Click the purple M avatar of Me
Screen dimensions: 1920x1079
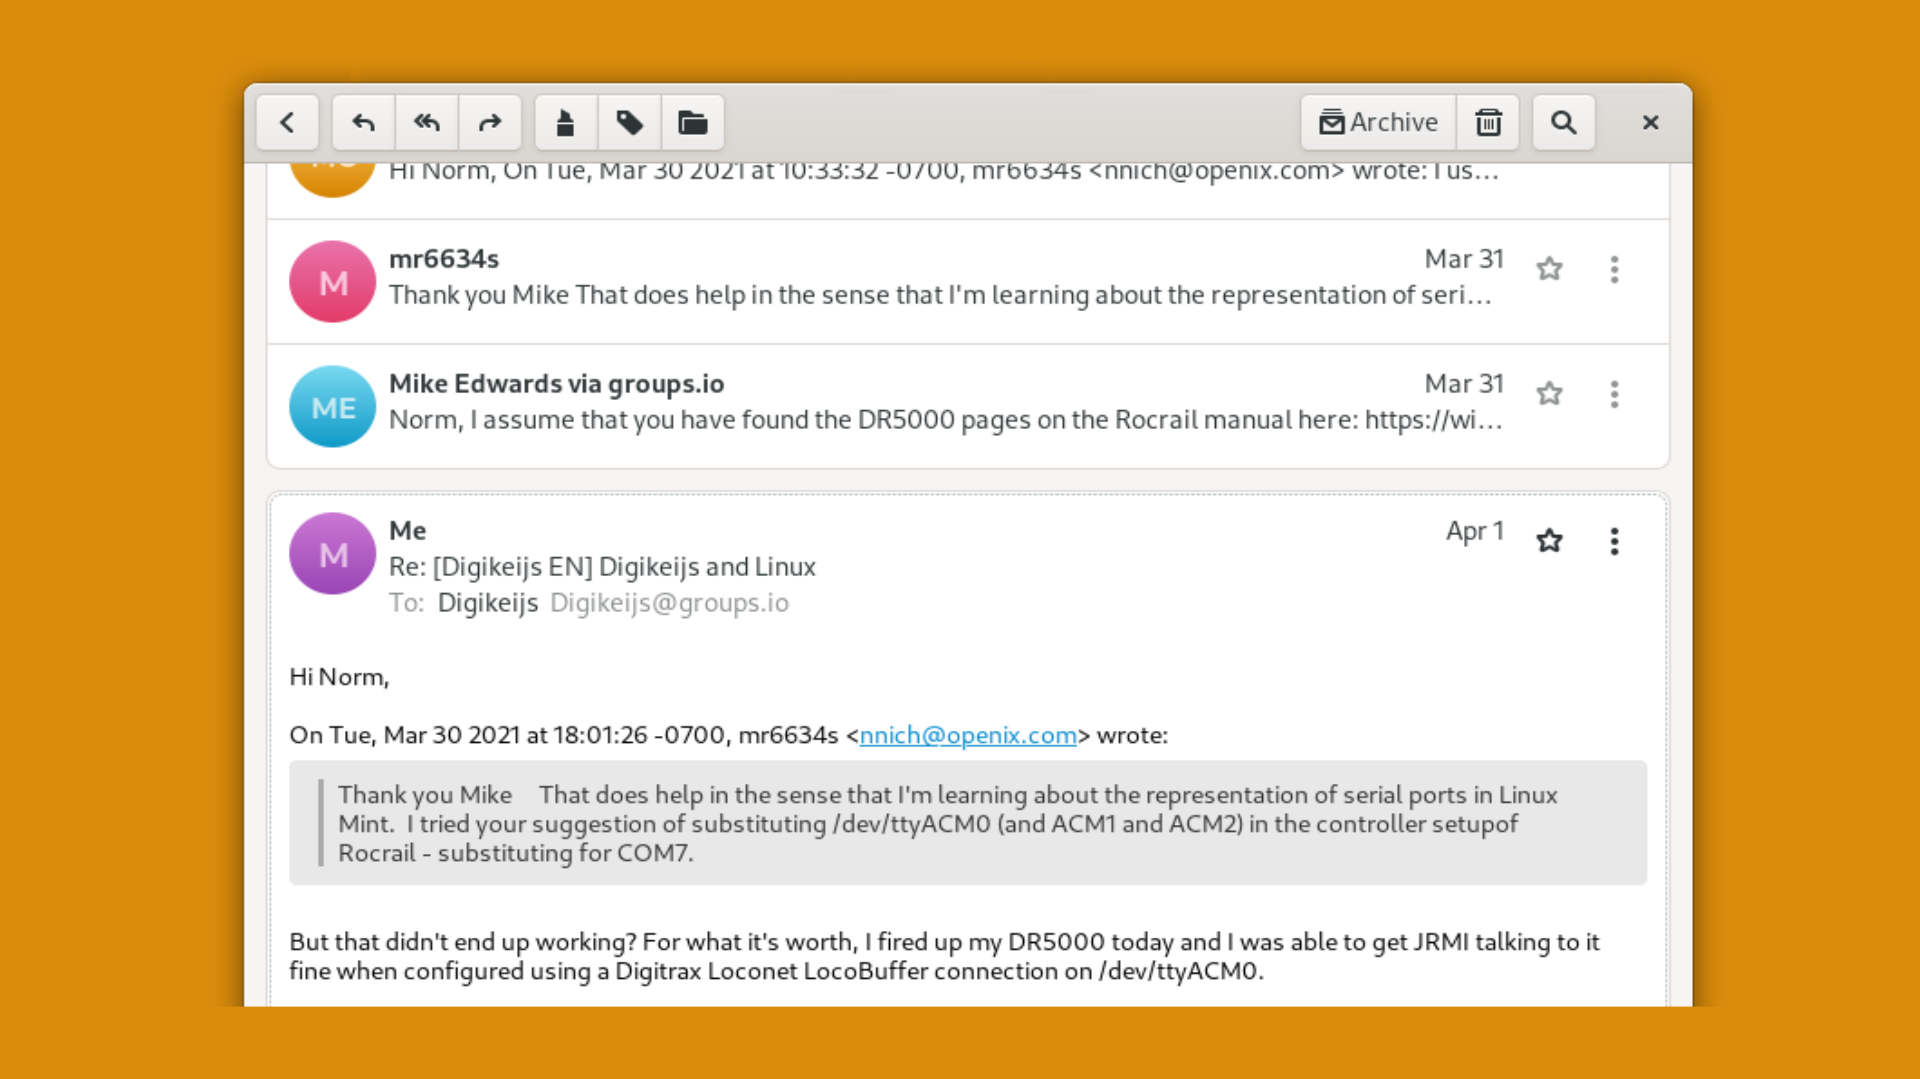(x=333, y=553)
